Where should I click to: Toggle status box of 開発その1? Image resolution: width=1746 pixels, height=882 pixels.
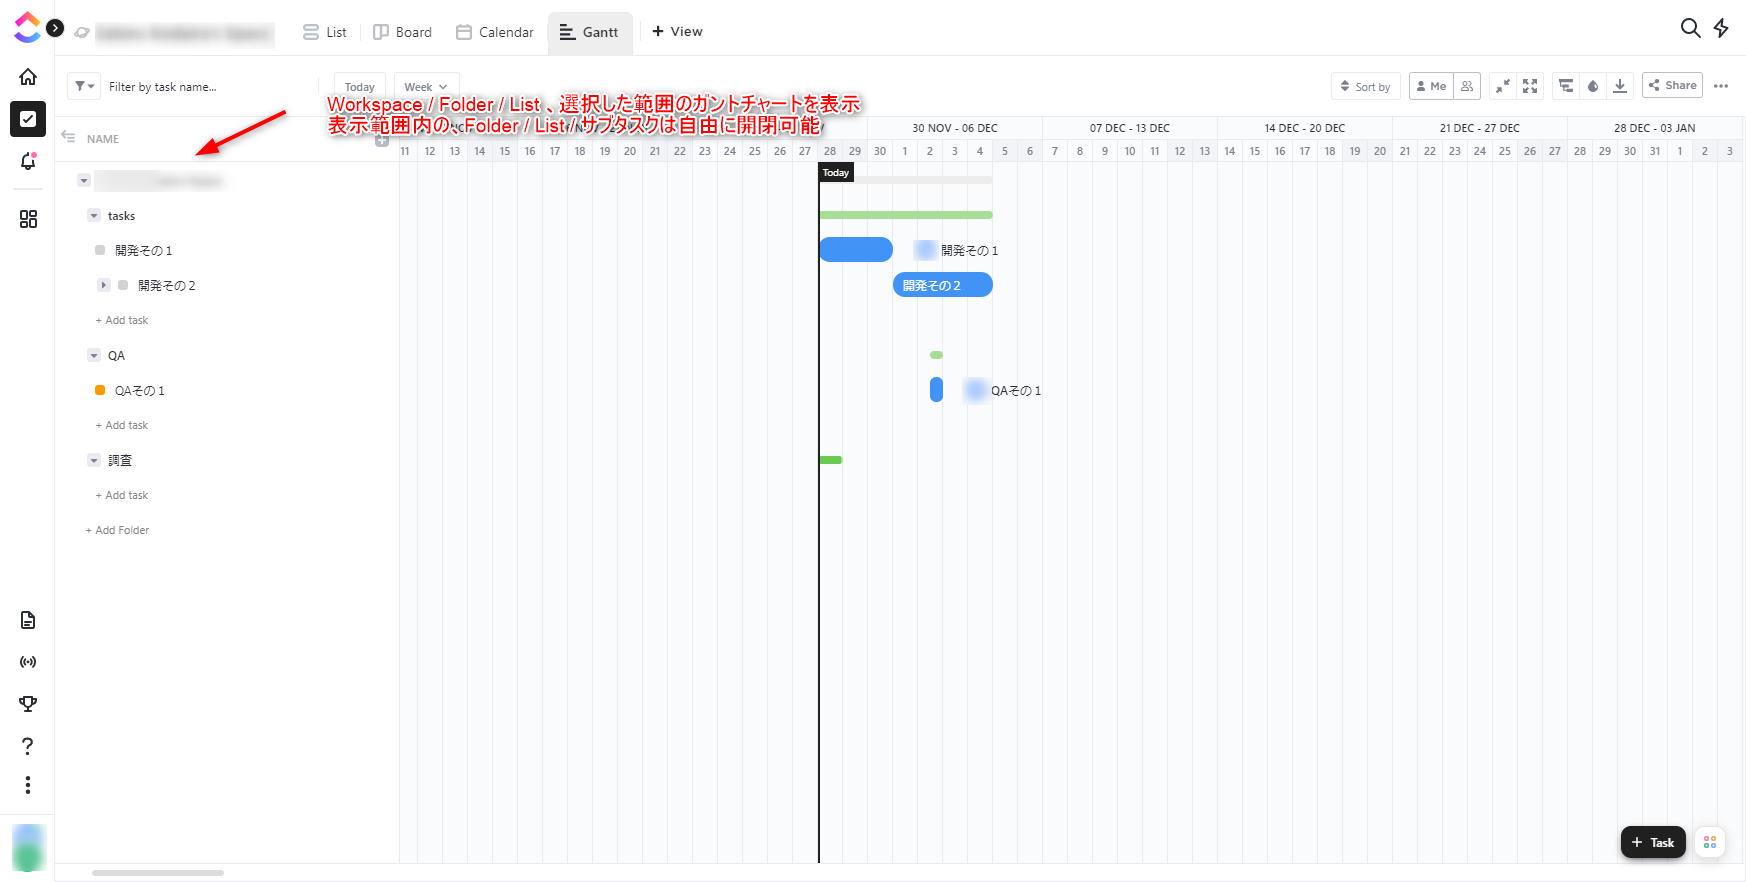[100, 250]
